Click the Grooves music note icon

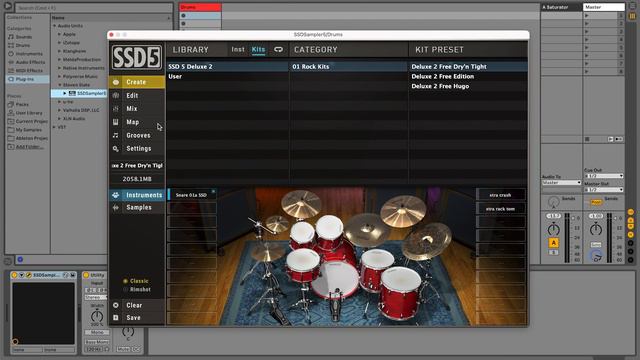pos(116,135)
